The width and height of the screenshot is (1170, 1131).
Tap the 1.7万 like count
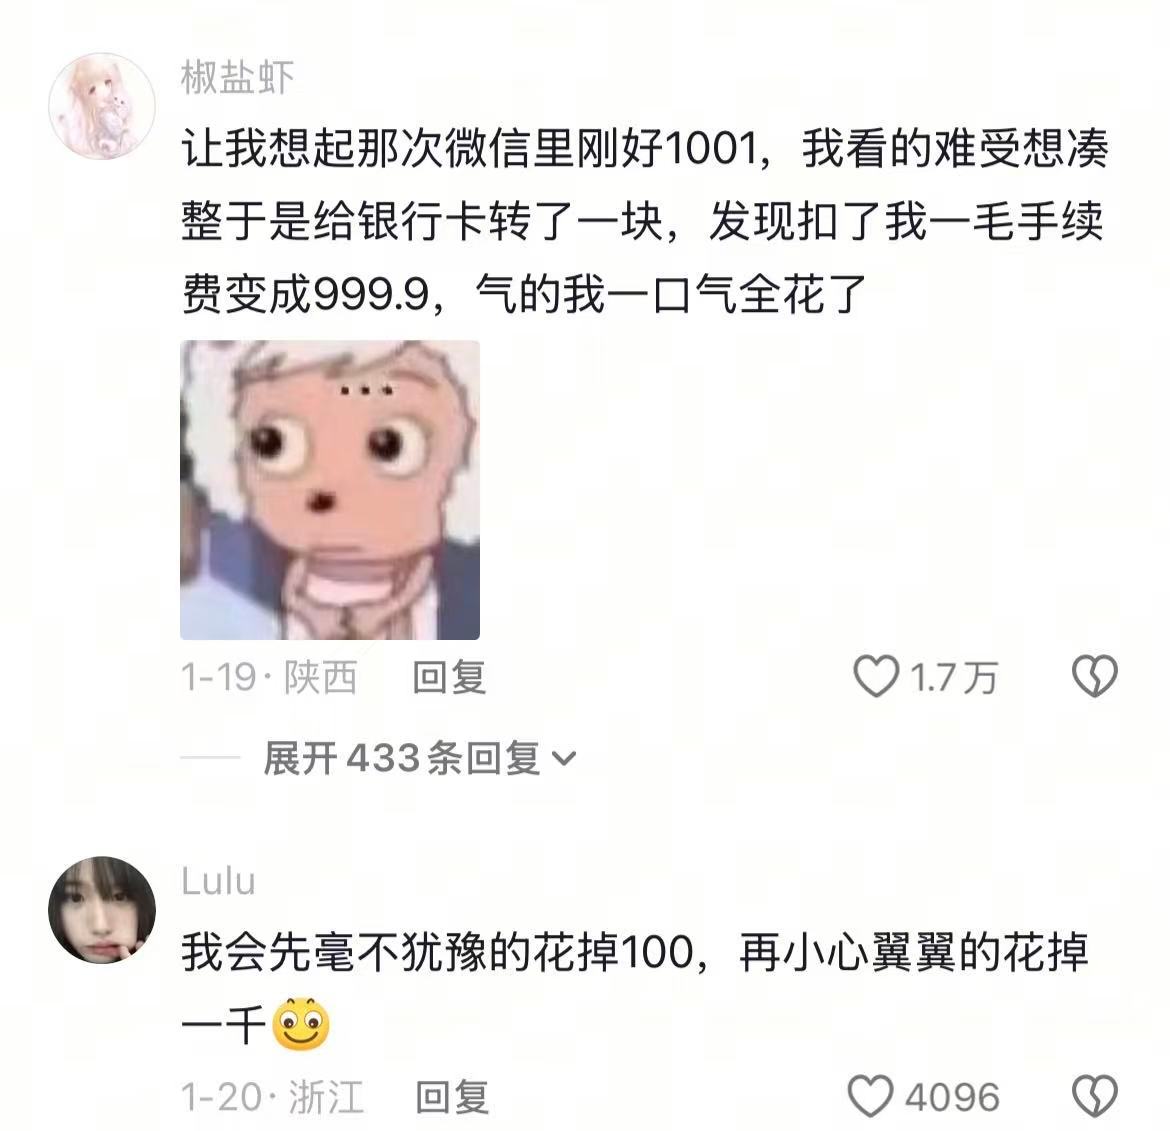point(954,677)
